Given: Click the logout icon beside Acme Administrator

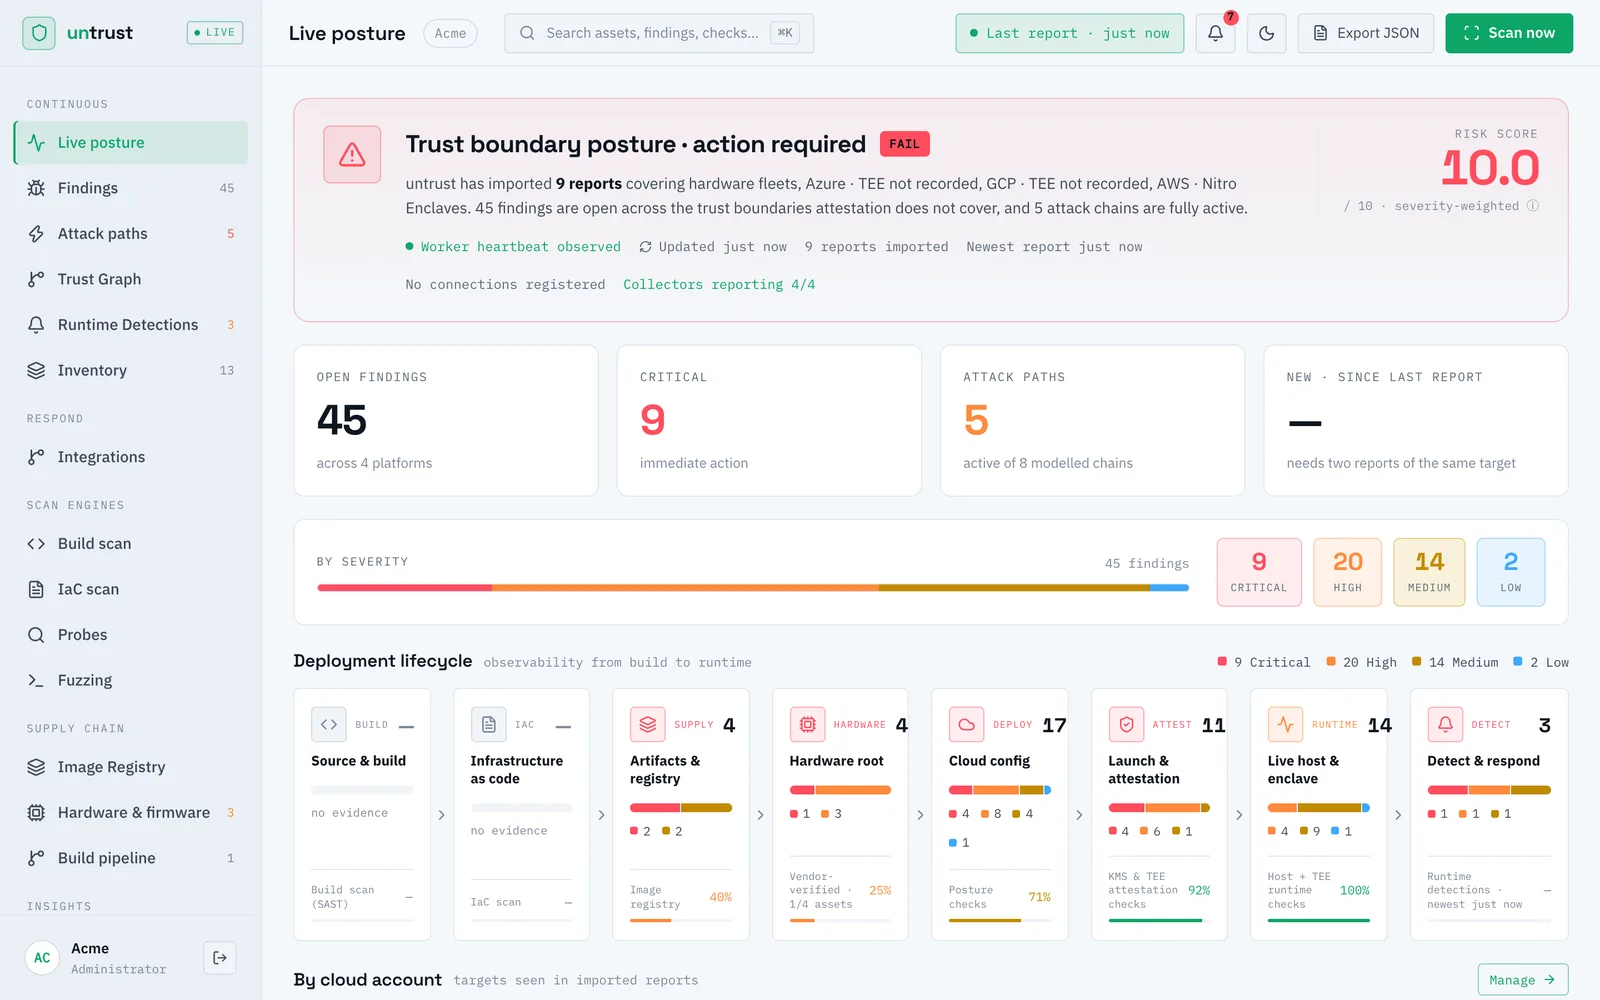Looking at the screenshot, I should pos(220,958).
